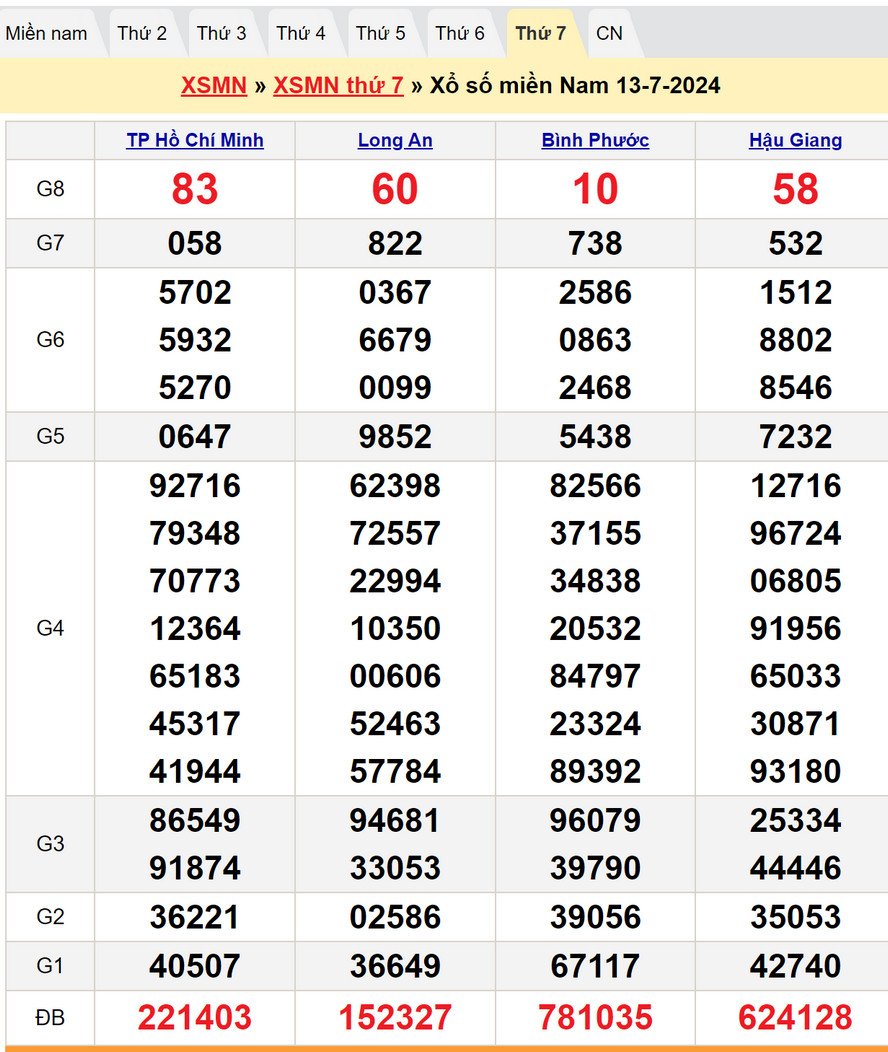Viewport: 888px width, 1052px height.
Task: Click Long An special prize 152327
Action: coord(395,1018)
